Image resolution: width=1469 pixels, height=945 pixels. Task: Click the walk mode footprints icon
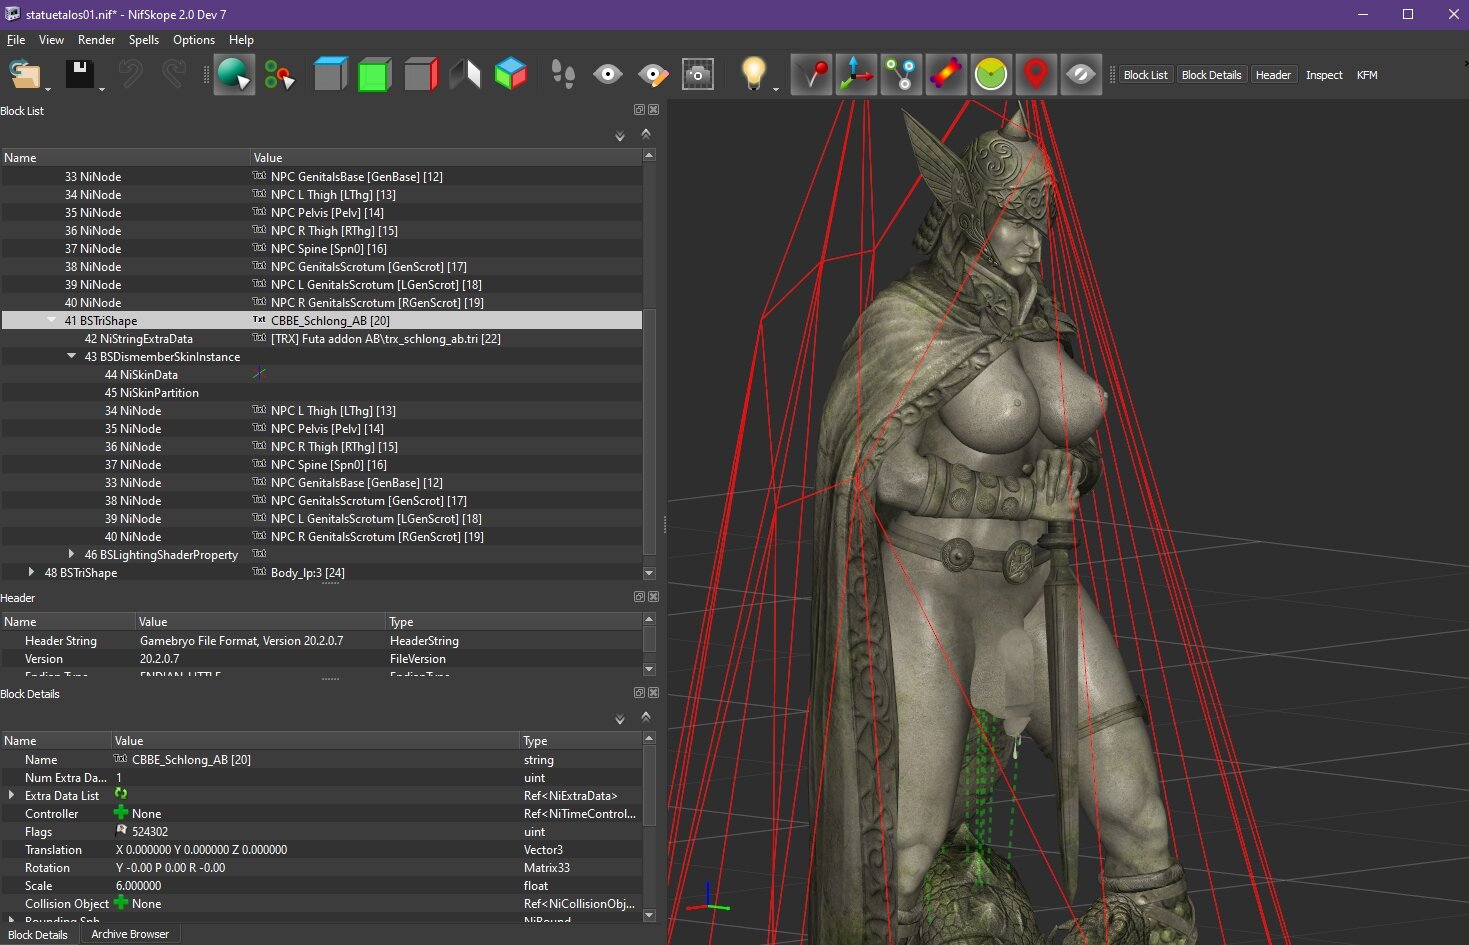(x=563, y=75)
